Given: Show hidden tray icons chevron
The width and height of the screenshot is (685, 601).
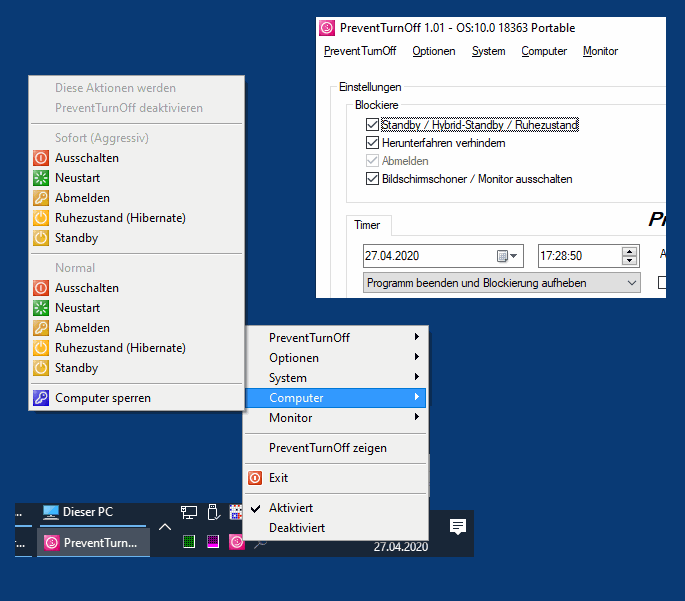Looking at the screenshot, I should 165,527.
